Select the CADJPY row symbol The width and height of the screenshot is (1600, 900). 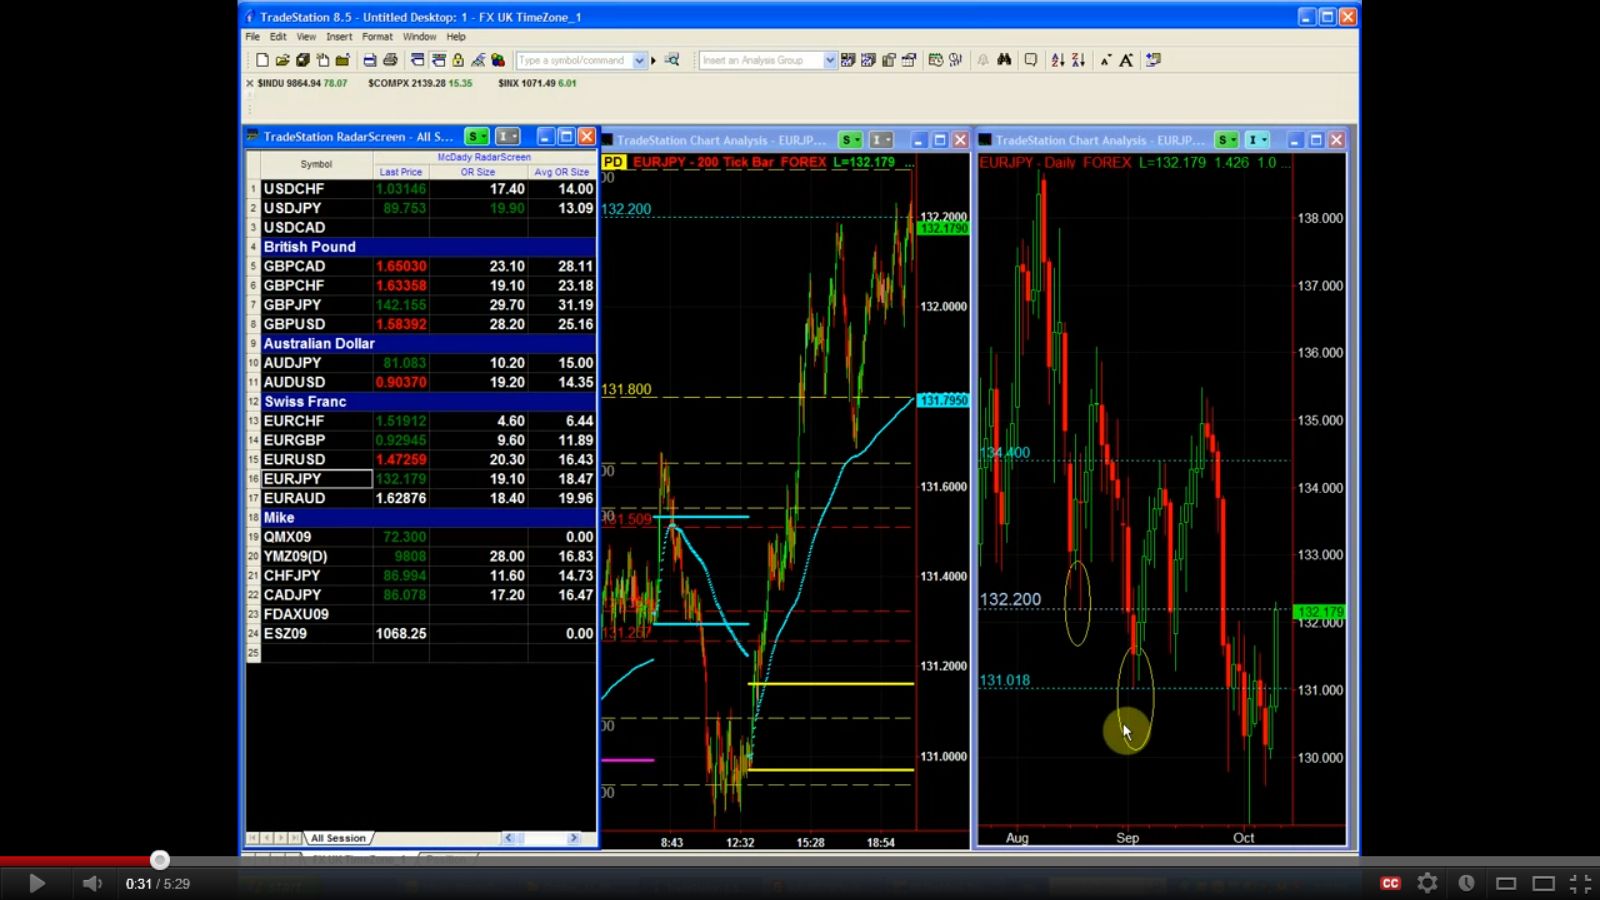(292, 595)
